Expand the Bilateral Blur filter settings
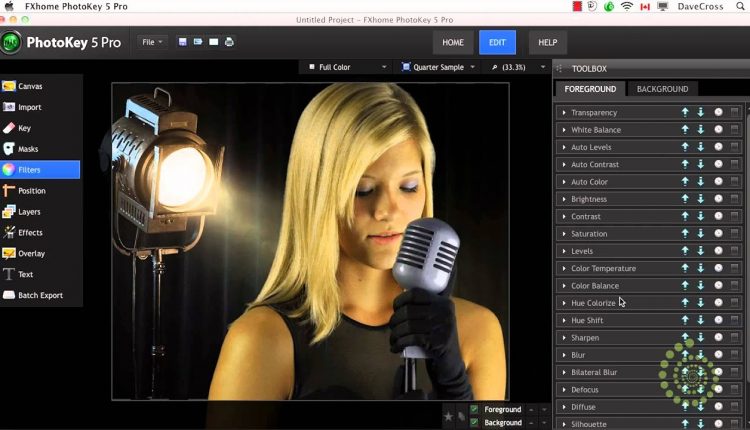 tap(564, 372)
